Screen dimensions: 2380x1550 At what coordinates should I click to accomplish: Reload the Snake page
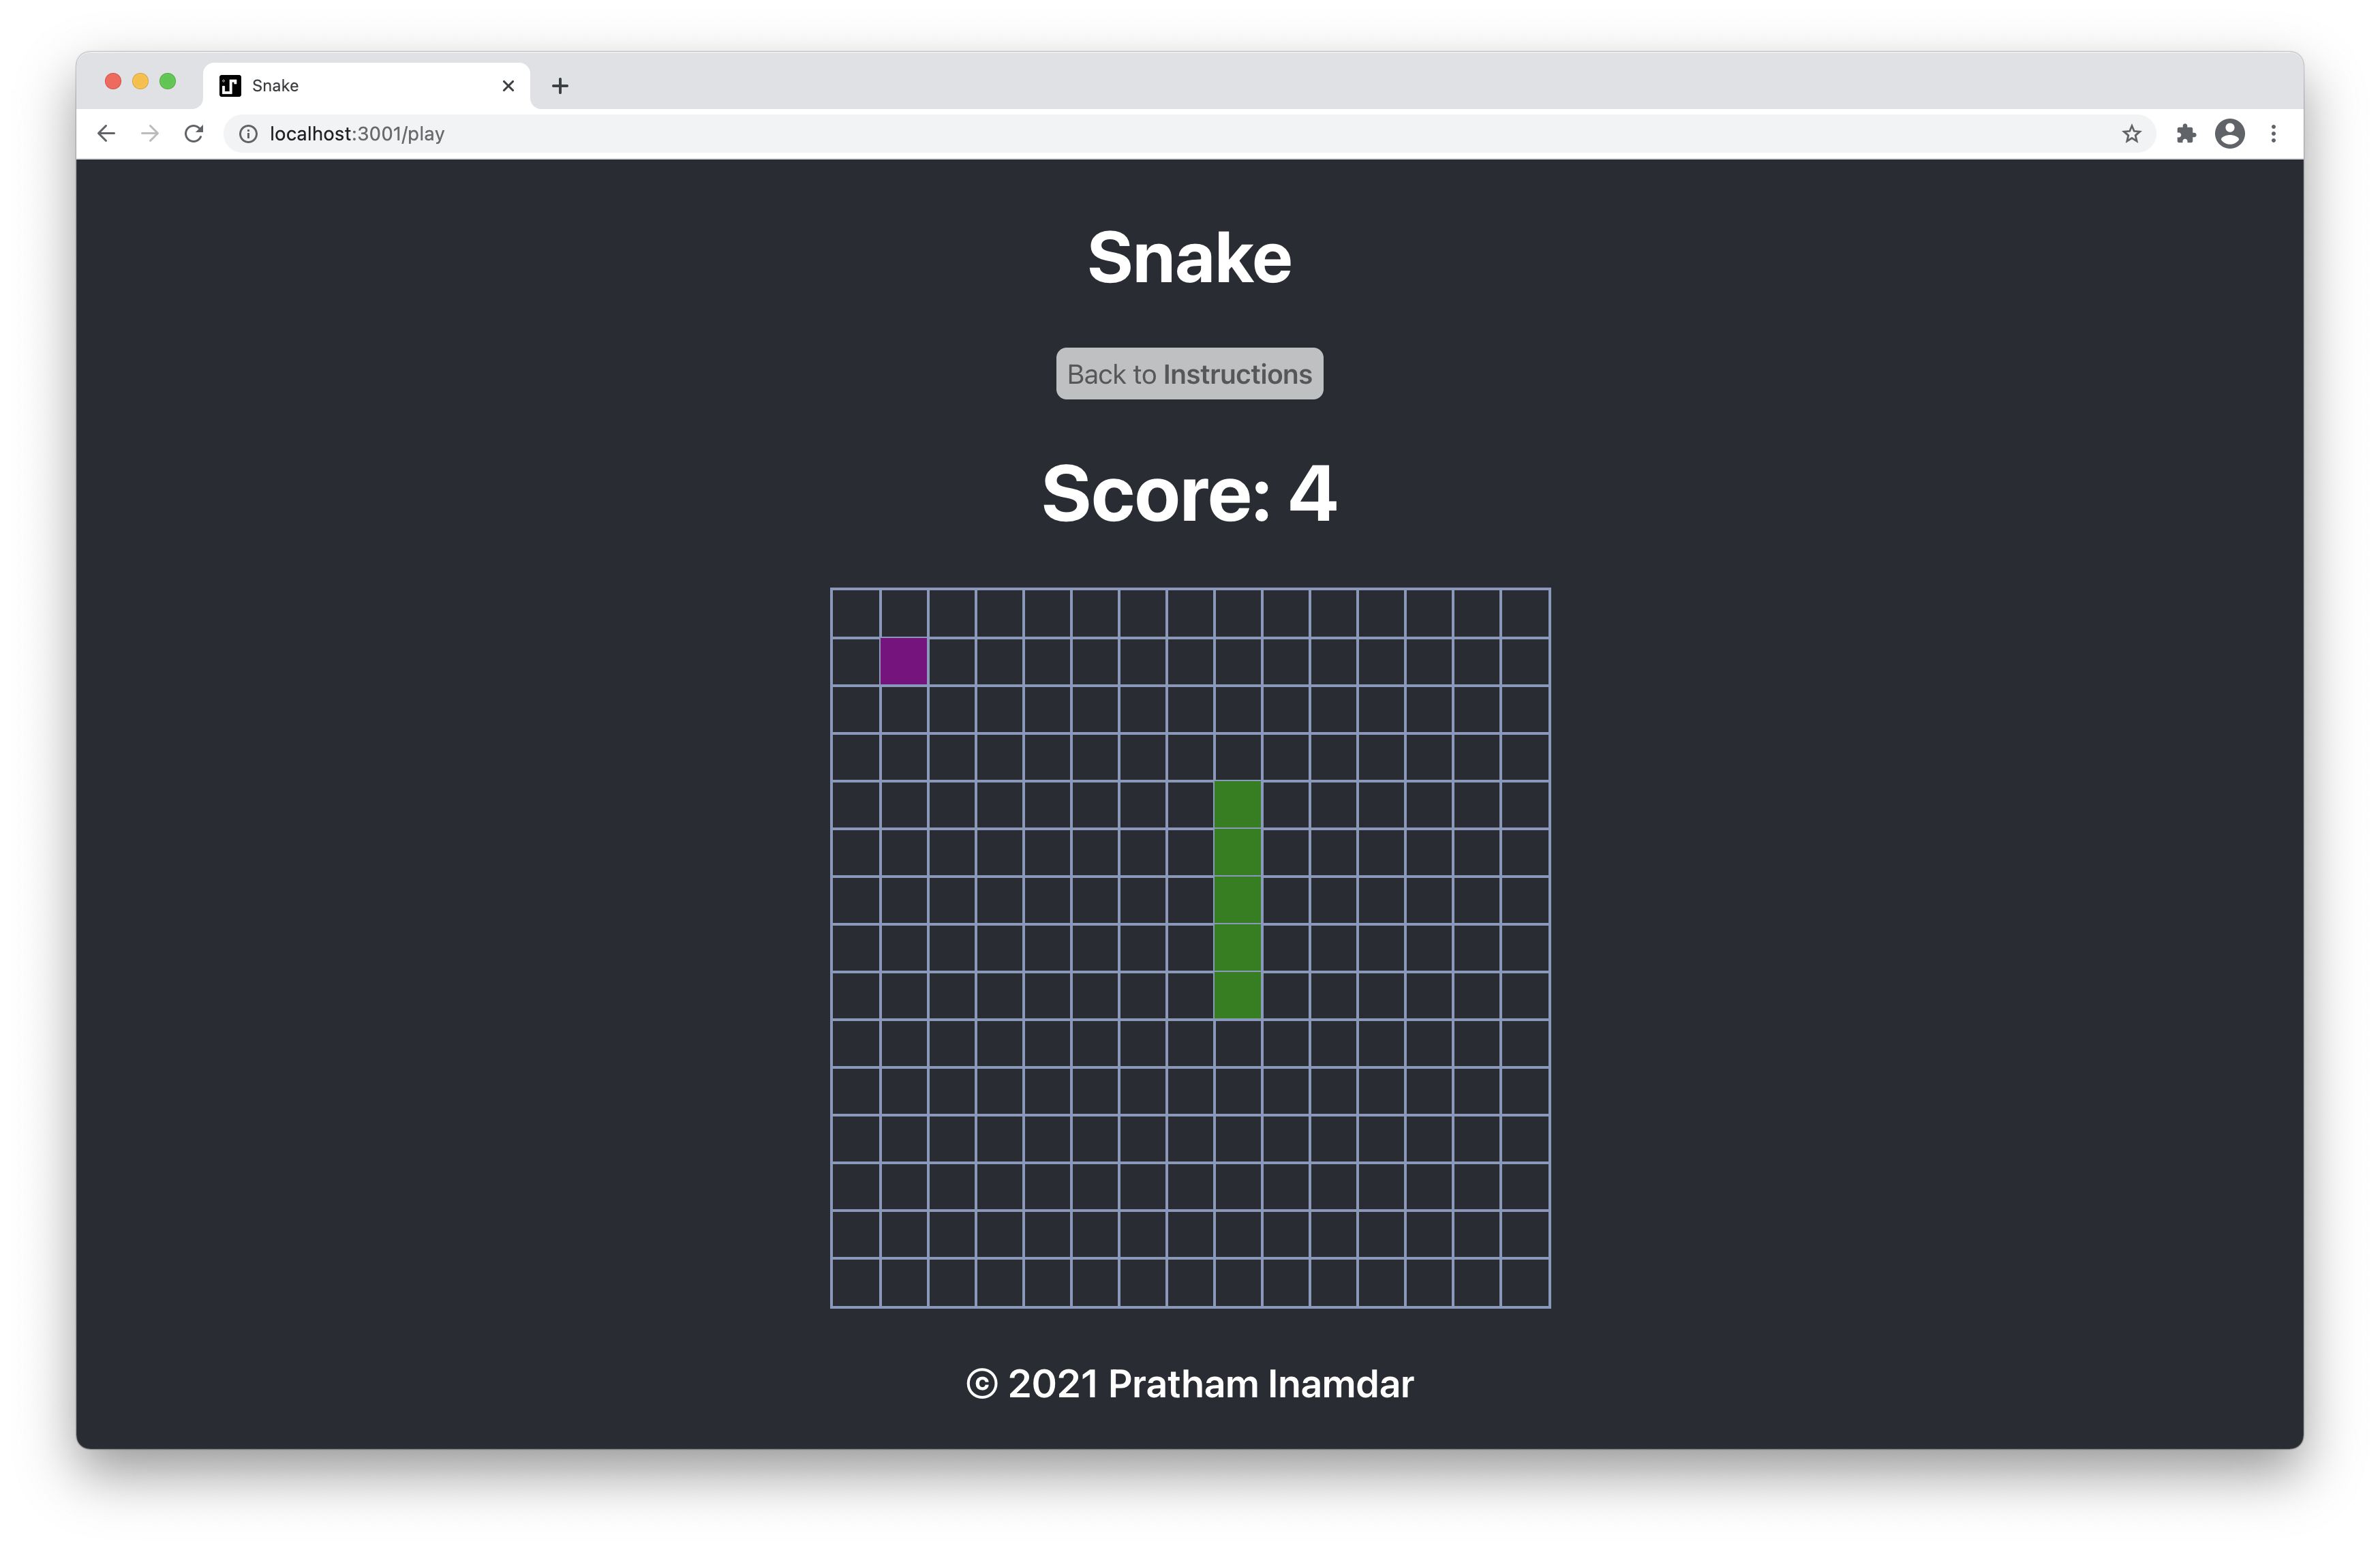194,134
